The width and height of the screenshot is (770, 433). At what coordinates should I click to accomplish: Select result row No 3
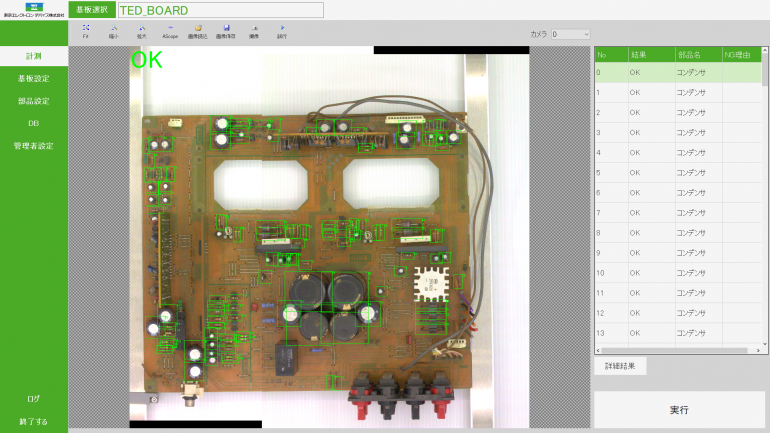[678, 133]
